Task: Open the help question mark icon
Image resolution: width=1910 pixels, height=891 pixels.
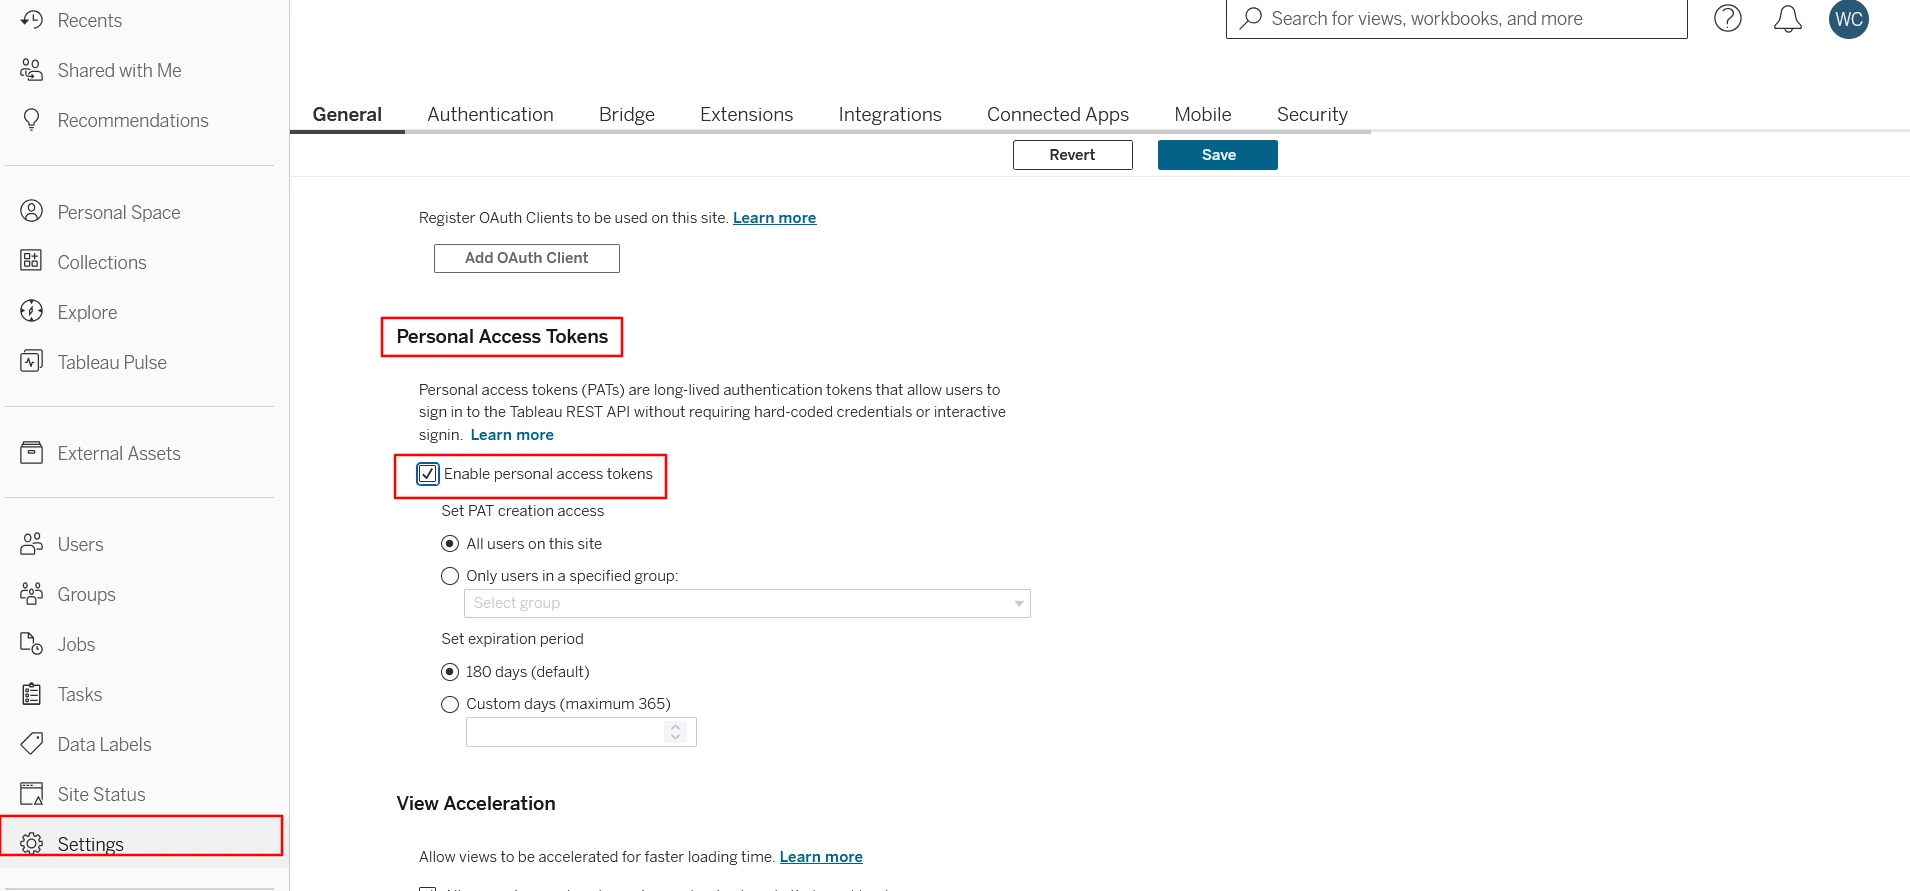Action: pos(1728,18)
